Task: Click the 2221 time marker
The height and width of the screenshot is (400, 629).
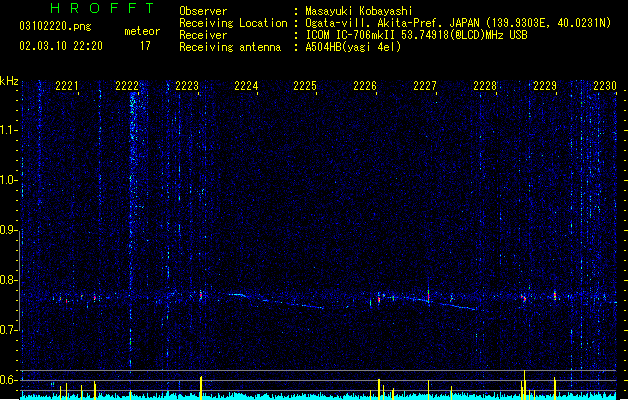Action: 67,86
